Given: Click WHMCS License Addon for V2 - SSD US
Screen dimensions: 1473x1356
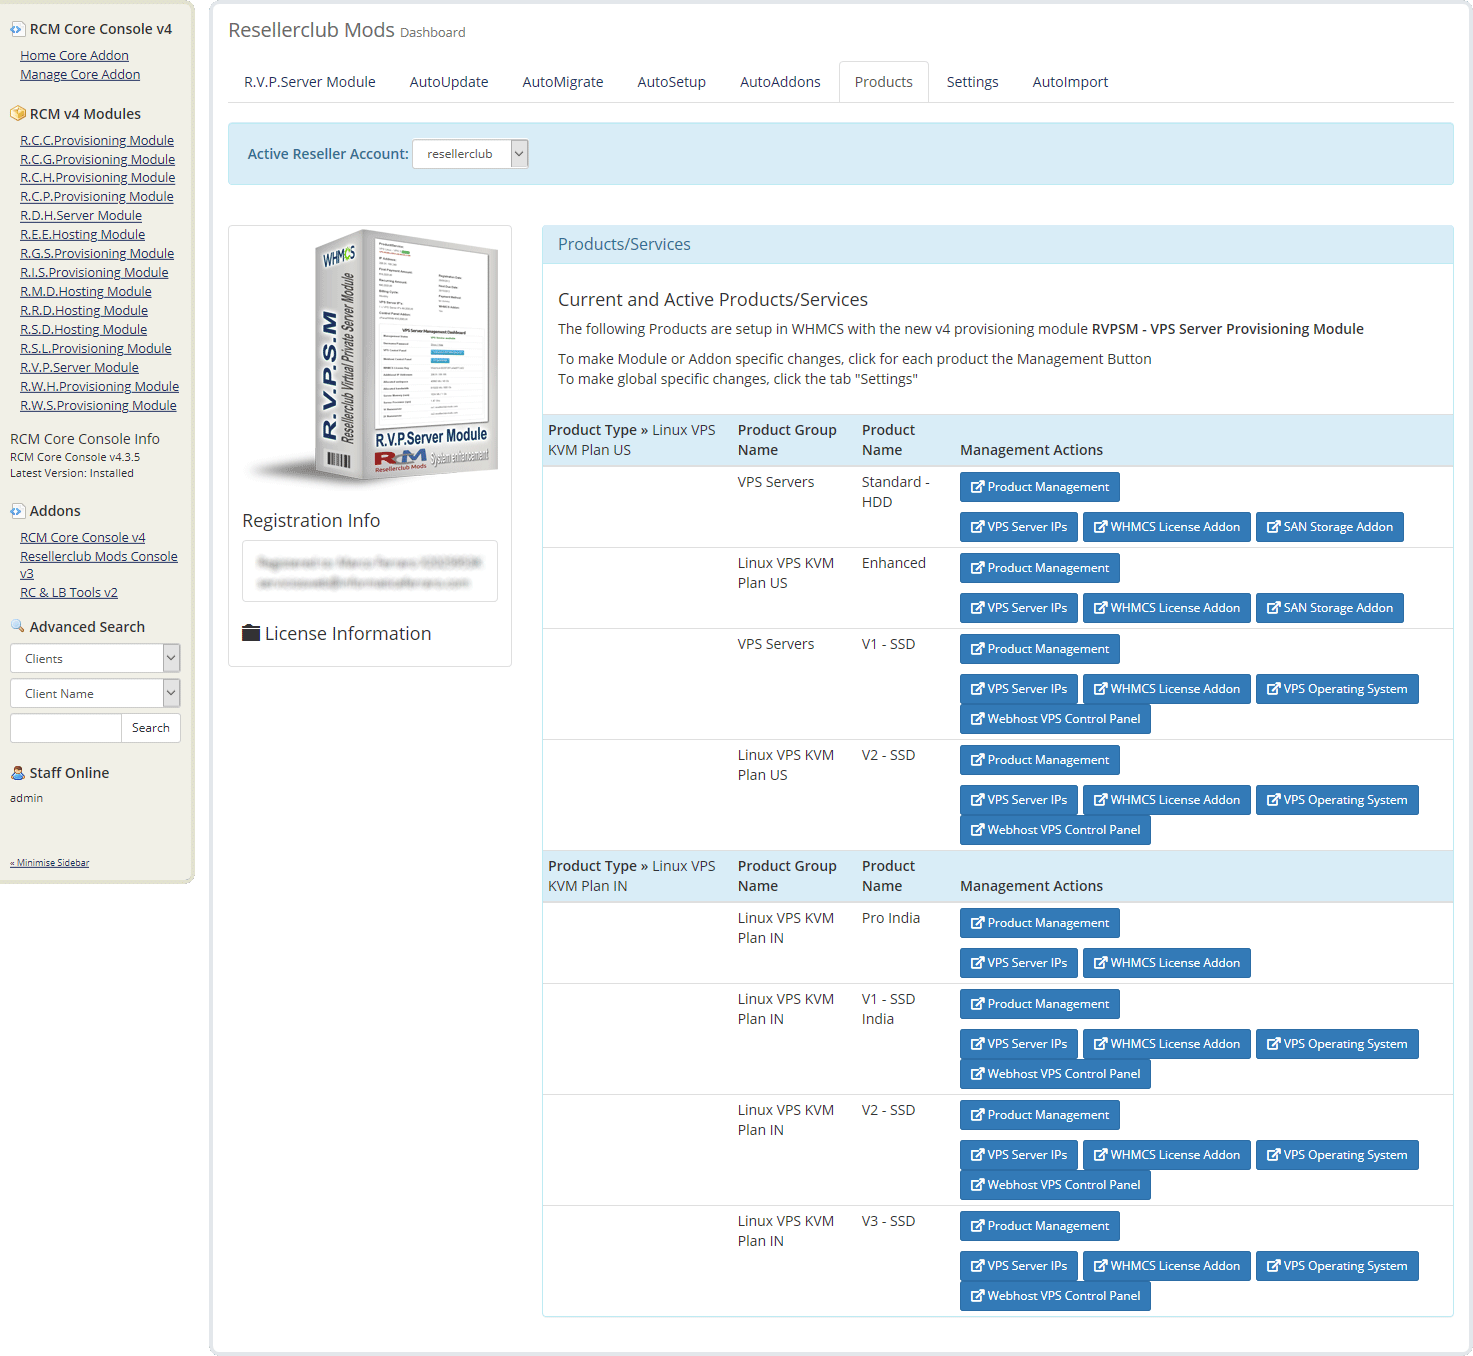Looking at the screenshot, I should (1167, 800).
